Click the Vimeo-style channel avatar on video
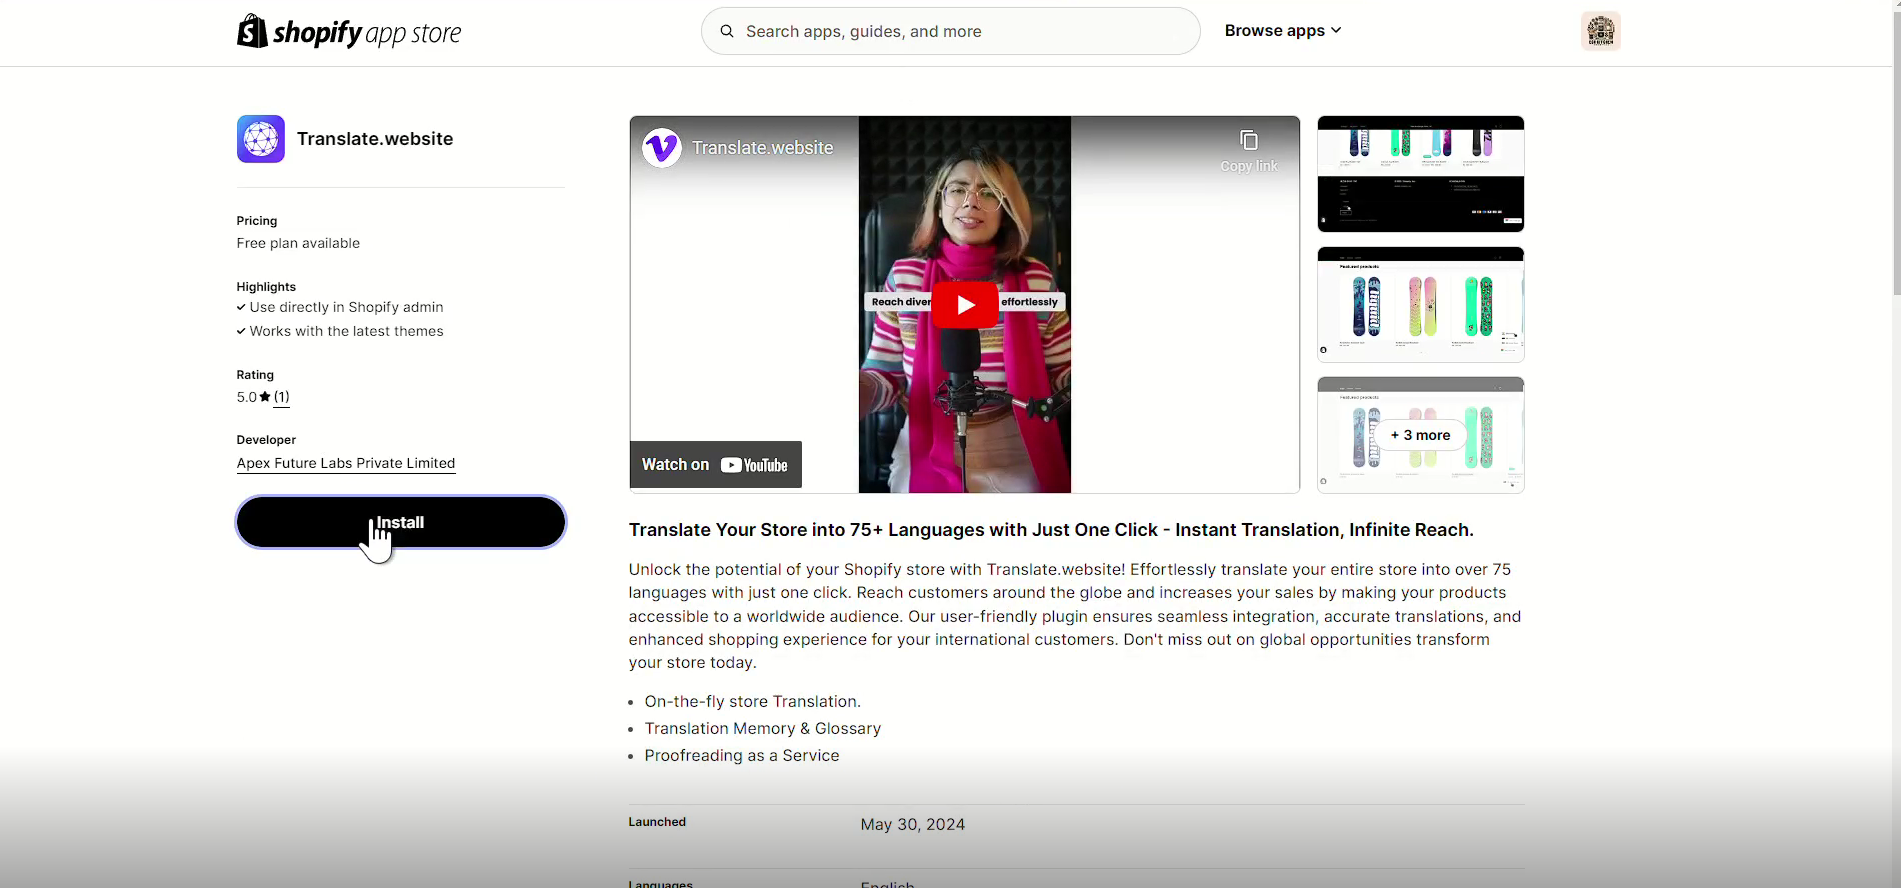 tap(662, 148)
